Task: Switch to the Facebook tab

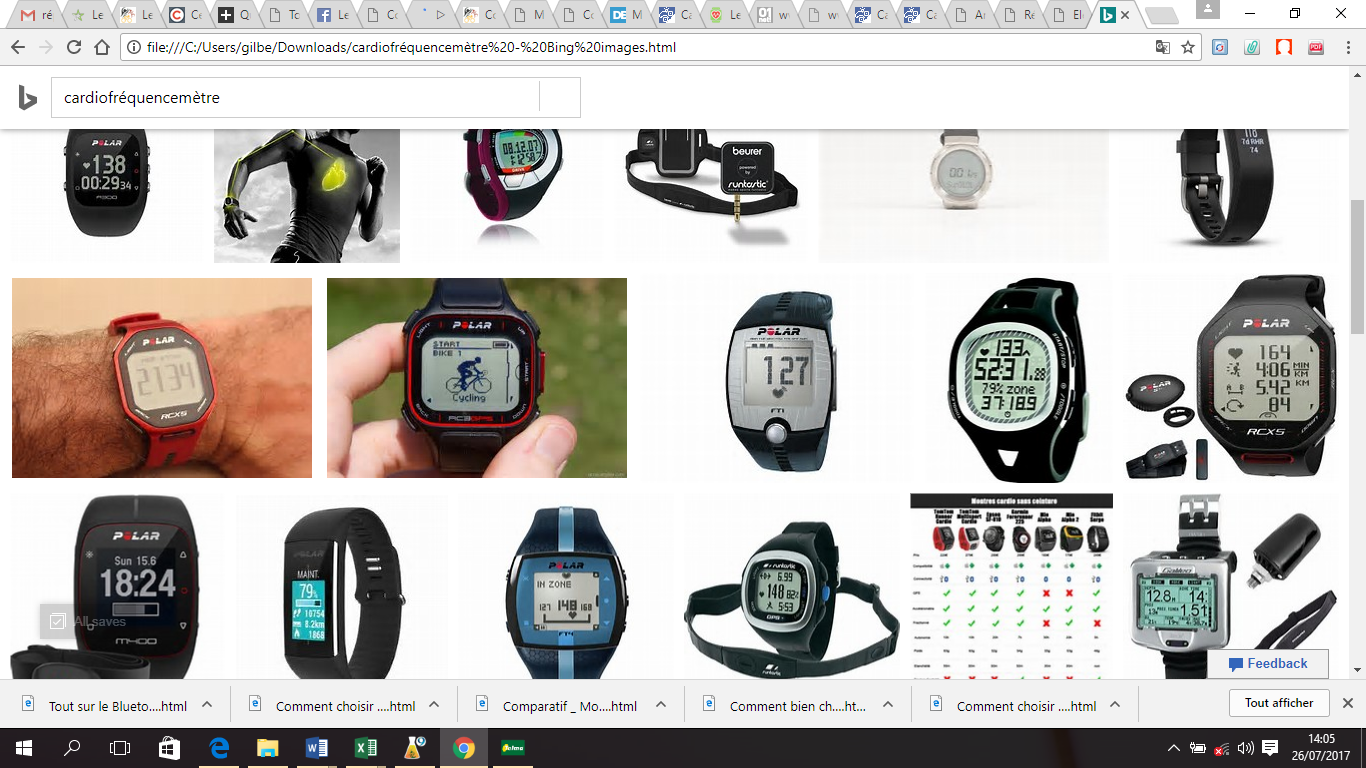Action: pos(333,15)
